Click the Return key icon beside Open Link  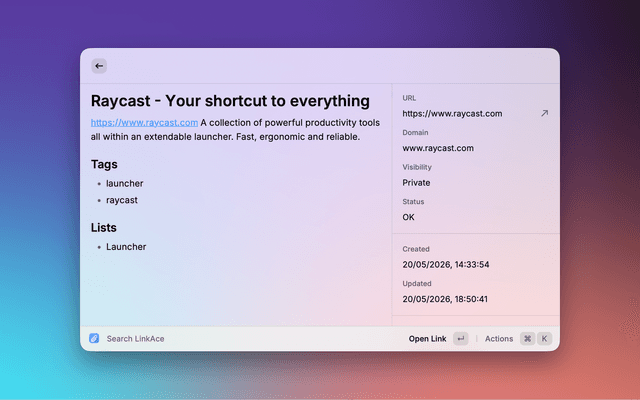click(460, 338)
